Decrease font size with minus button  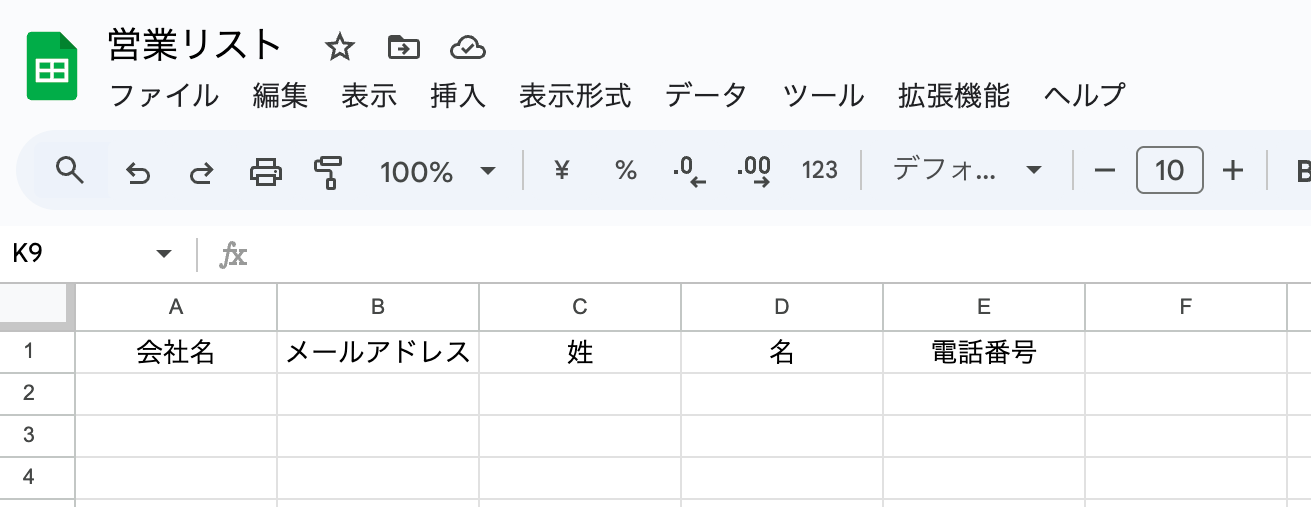point(1104,171)
